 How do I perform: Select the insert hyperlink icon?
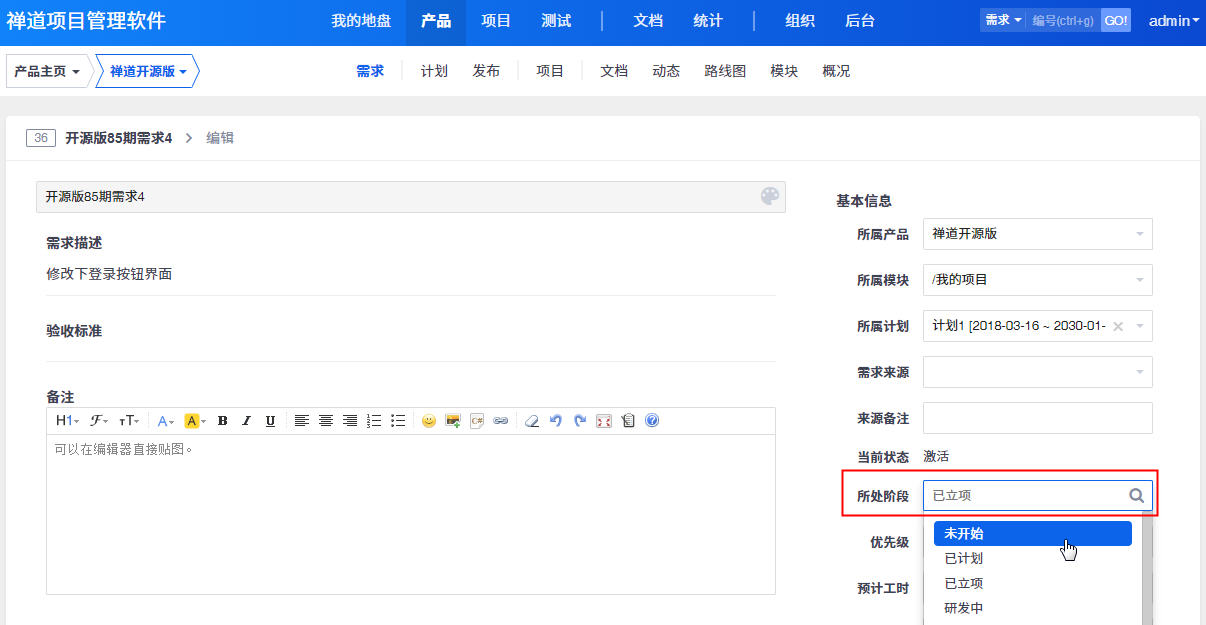point(499,420)
